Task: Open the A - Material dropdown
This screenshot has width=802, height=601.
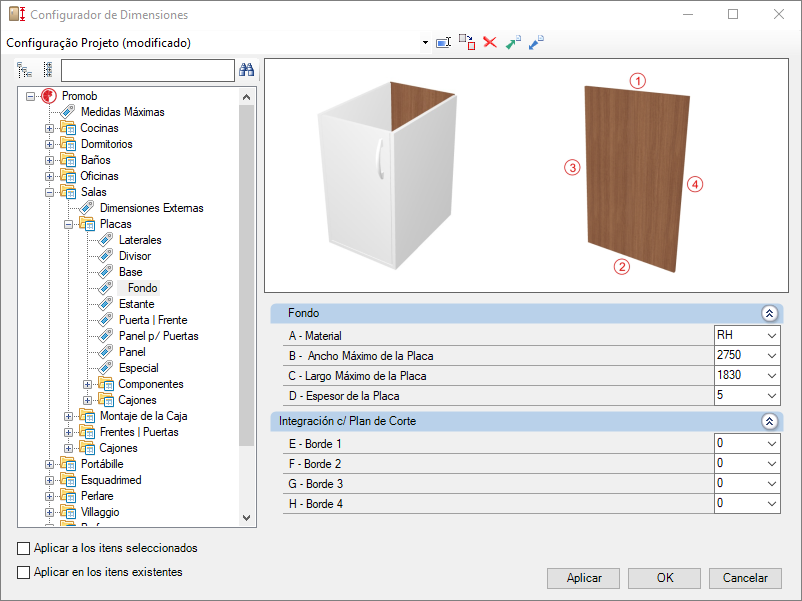Action: tap(772, 336)
